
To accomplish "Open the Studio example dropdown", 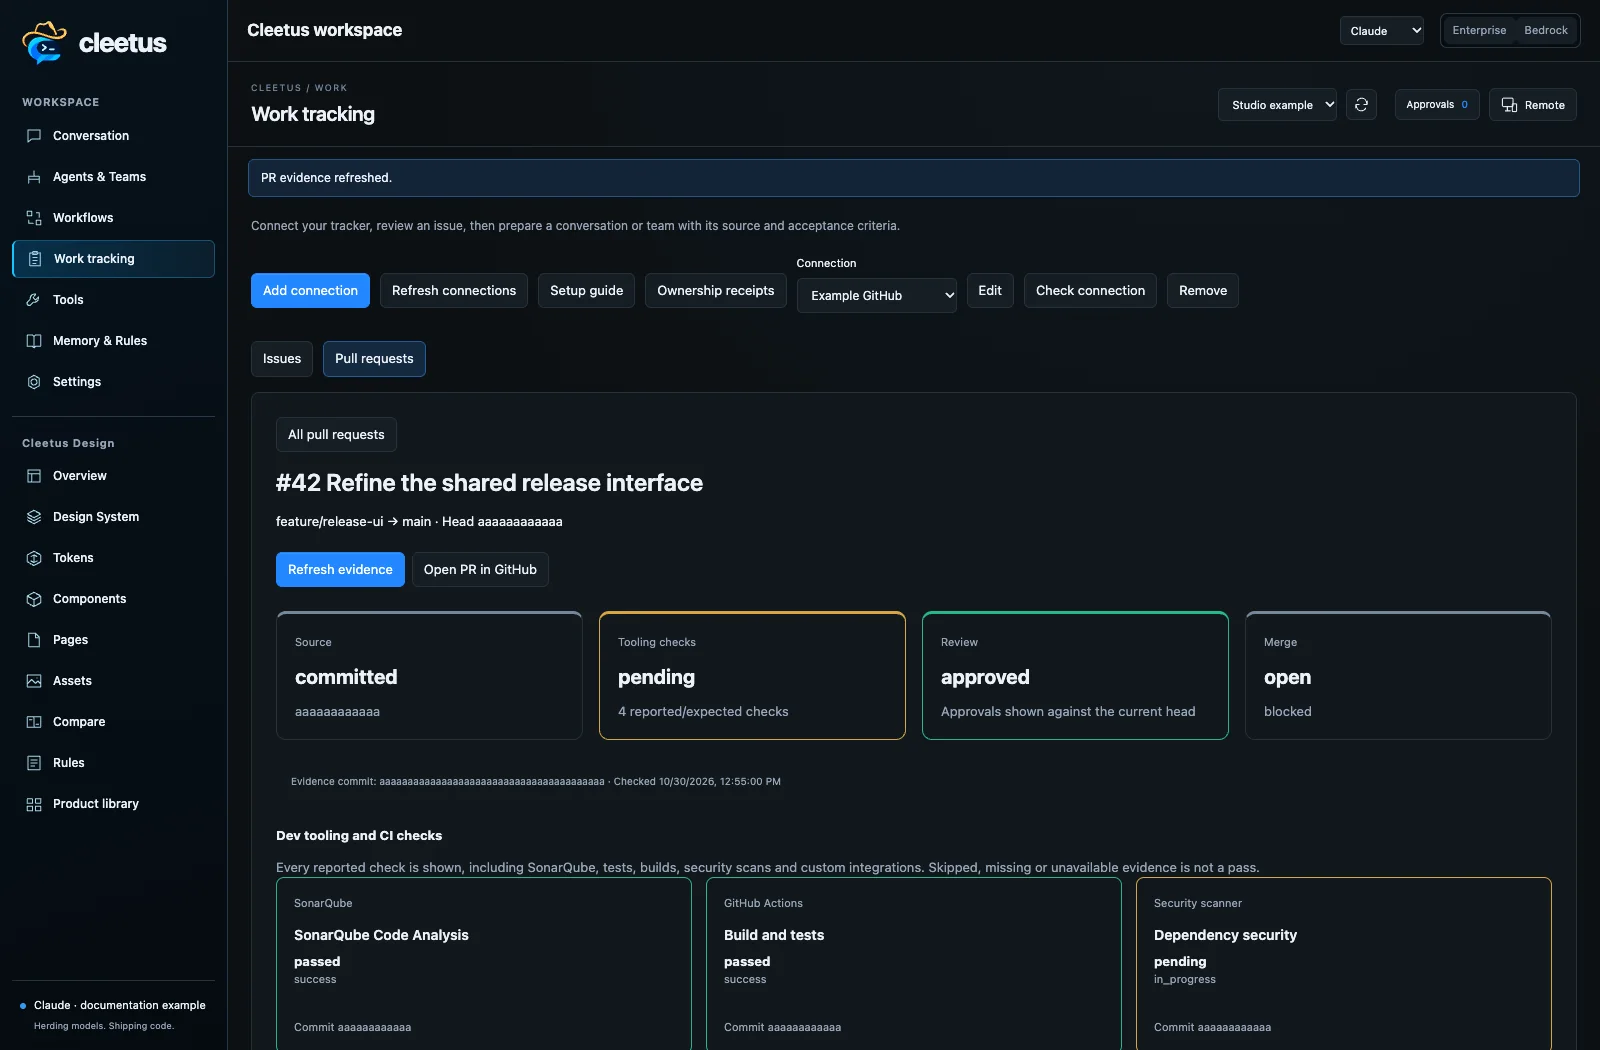I will [1277, 105].
